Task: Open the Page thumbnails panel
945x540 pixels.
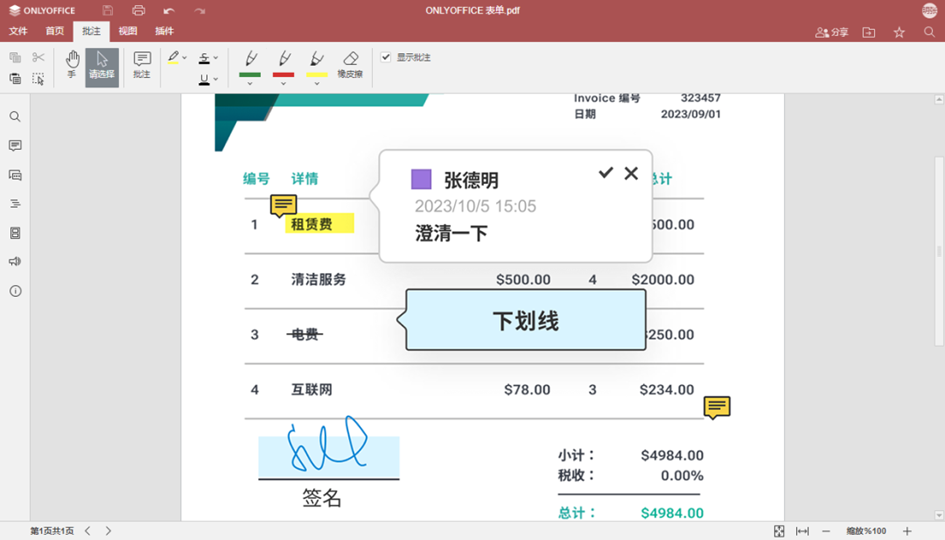Action: click(x=15, y=233)
